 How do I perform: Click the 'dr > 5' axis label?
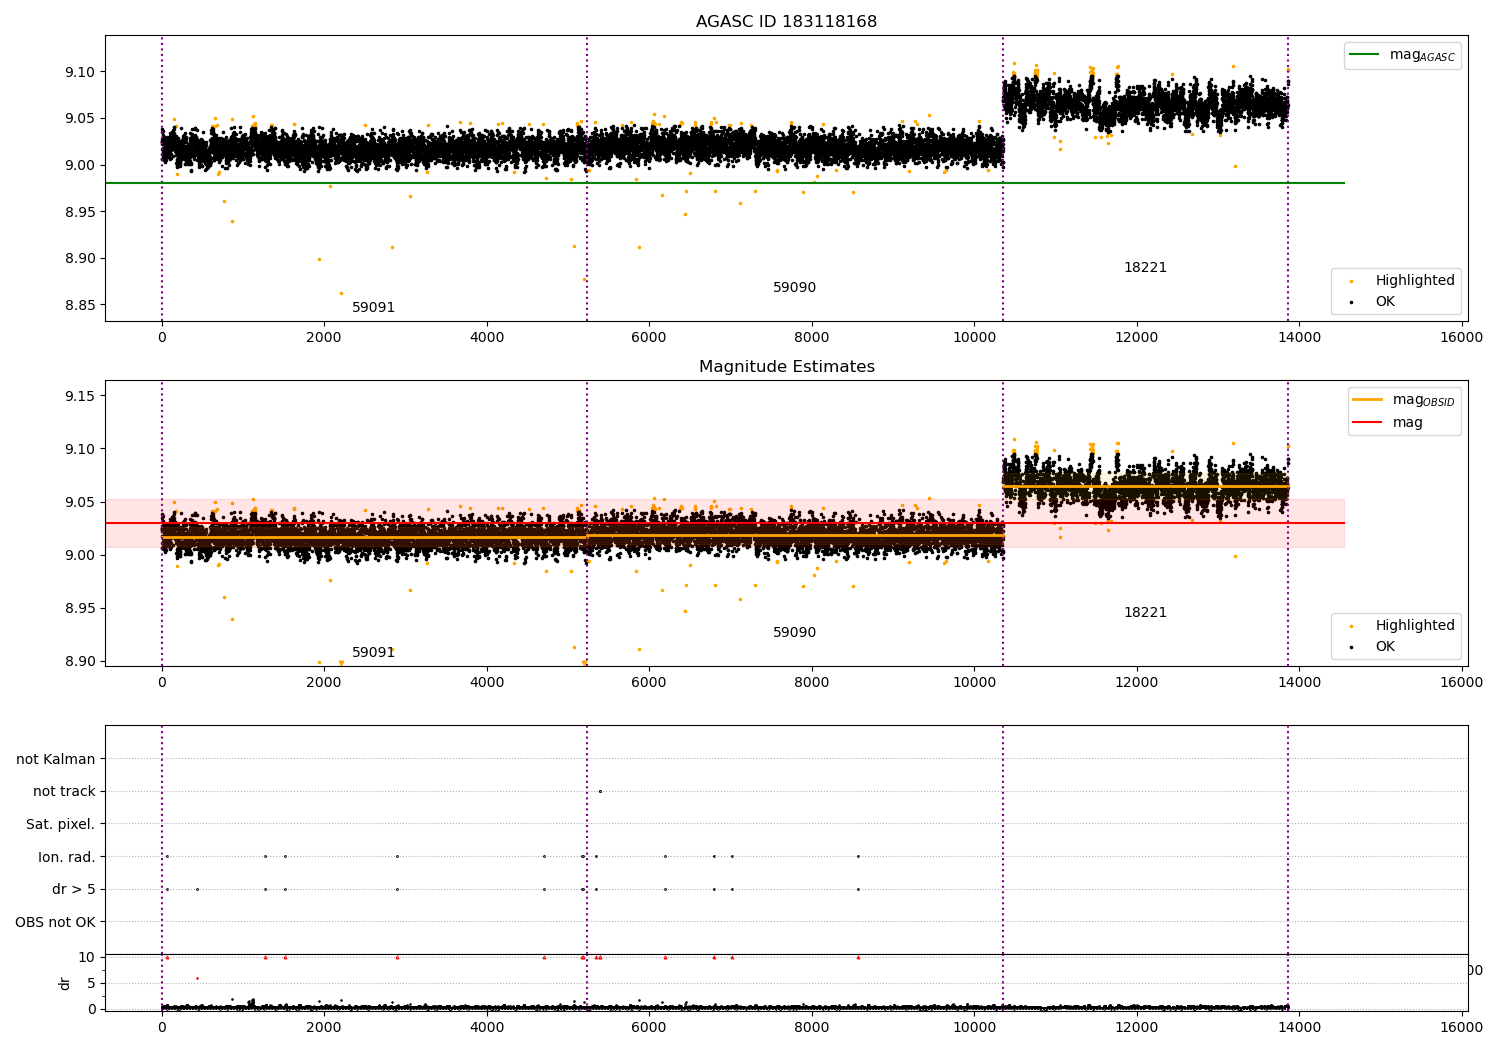(x=74, y=890)
